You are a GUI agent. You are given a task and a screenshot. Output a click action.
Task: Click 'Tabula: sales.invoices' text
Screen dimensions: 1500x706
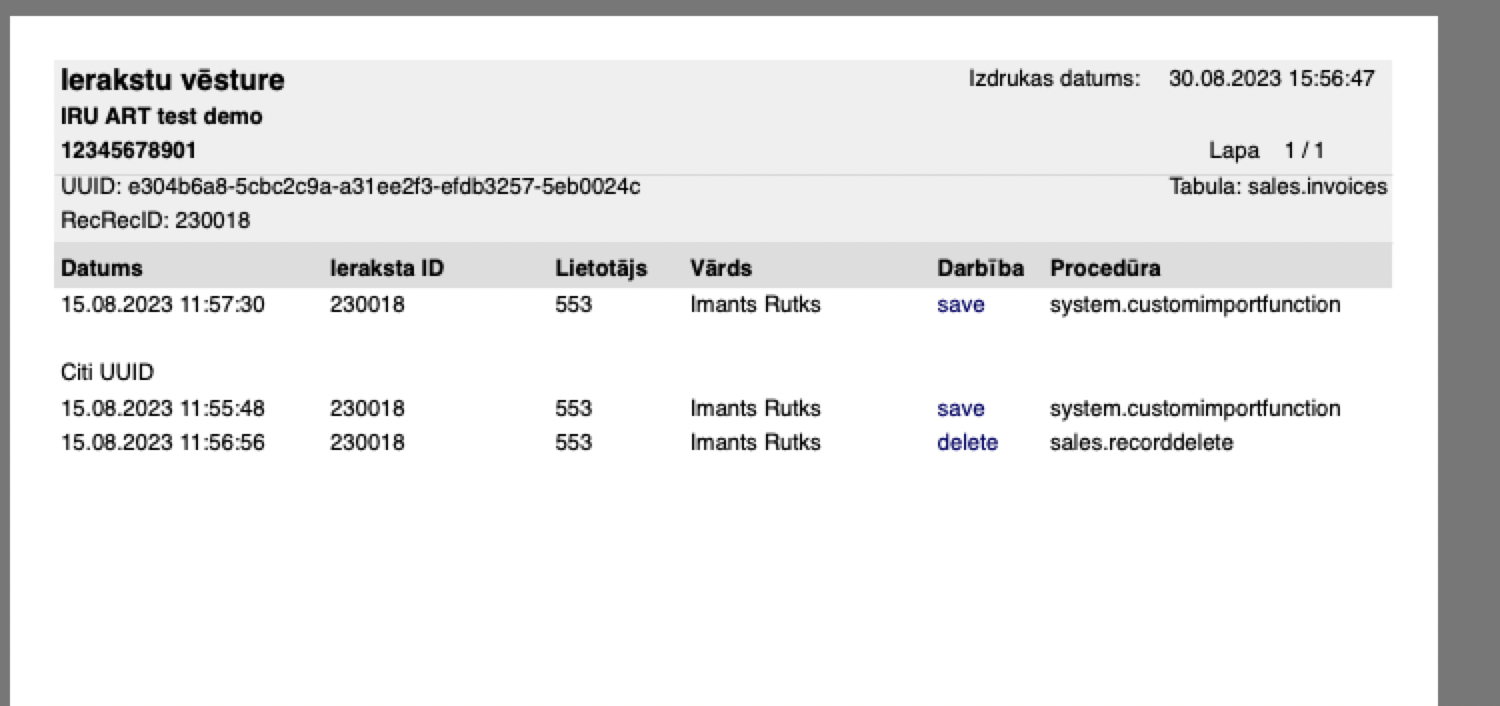(x=1279, y=186)
